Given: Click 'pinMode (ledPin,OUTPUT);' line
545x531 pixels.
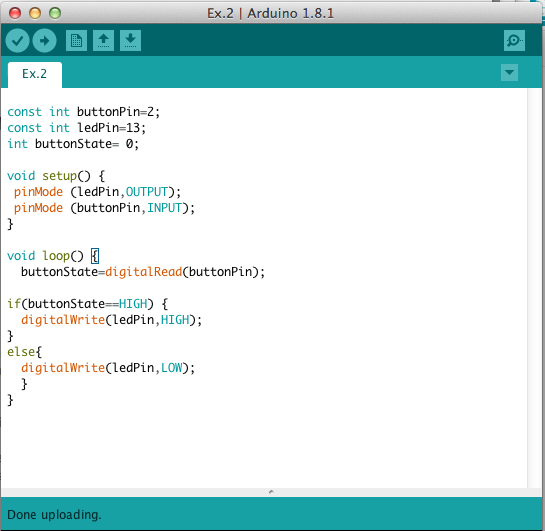Looking at the screenshot, I should pyautogui.click(x=97, y=192).
